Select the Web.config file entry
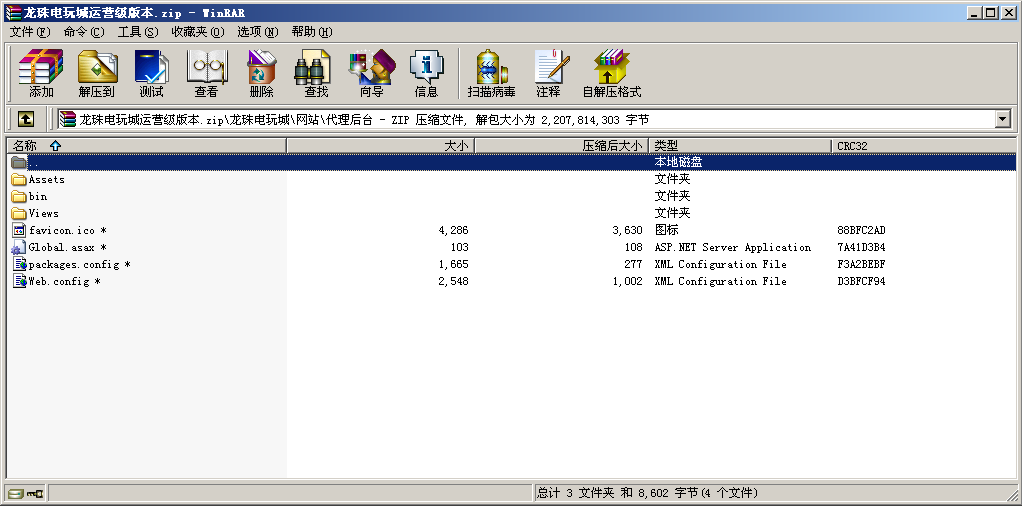The height and width of the screenshot is (506, 1022). [x=58, y=282]
